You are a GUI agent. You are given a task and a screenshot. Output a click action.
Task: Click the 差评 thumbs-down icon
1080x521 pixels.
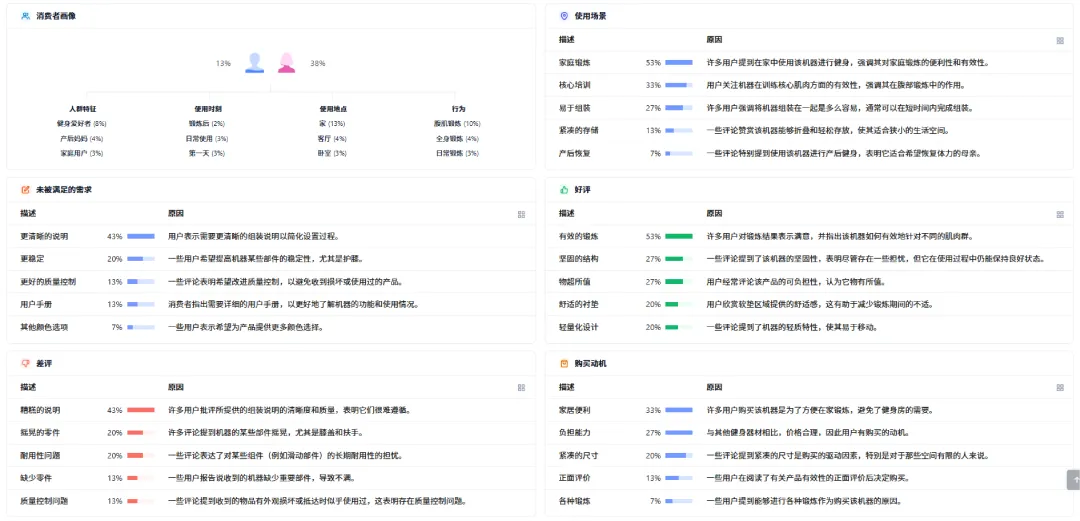click(25, 363)
